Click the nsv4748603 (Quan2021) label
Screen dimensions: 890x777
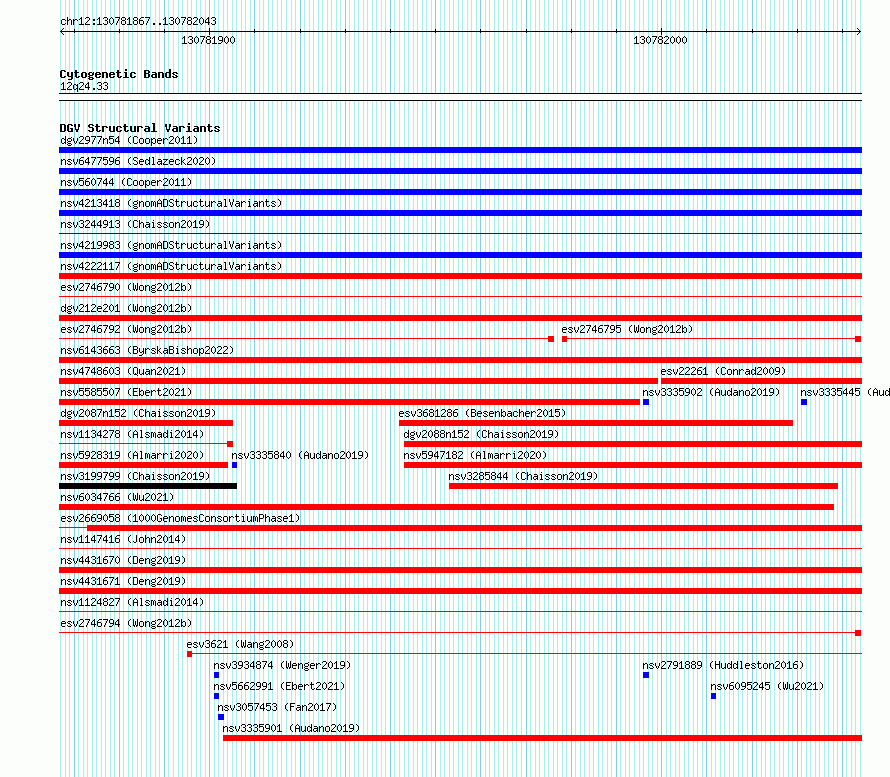tap(123, 371)
